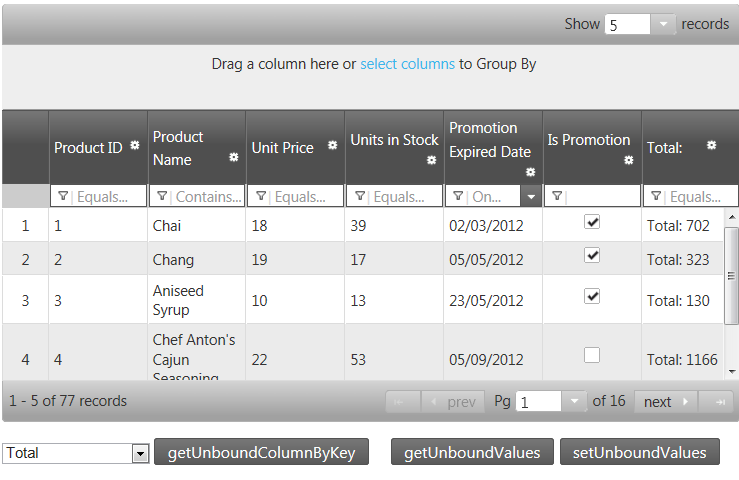This screenshot has width=739, height=480.
Task: Click the Promotion Expired Date gear icon
Action: pyautogui.click(x=530, y=172)
